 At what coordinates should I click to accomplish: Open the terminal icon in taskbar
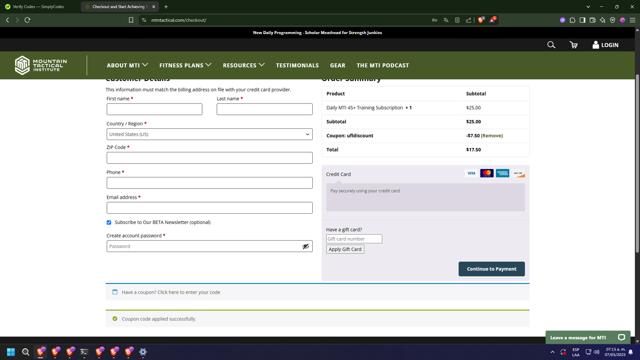84,352
